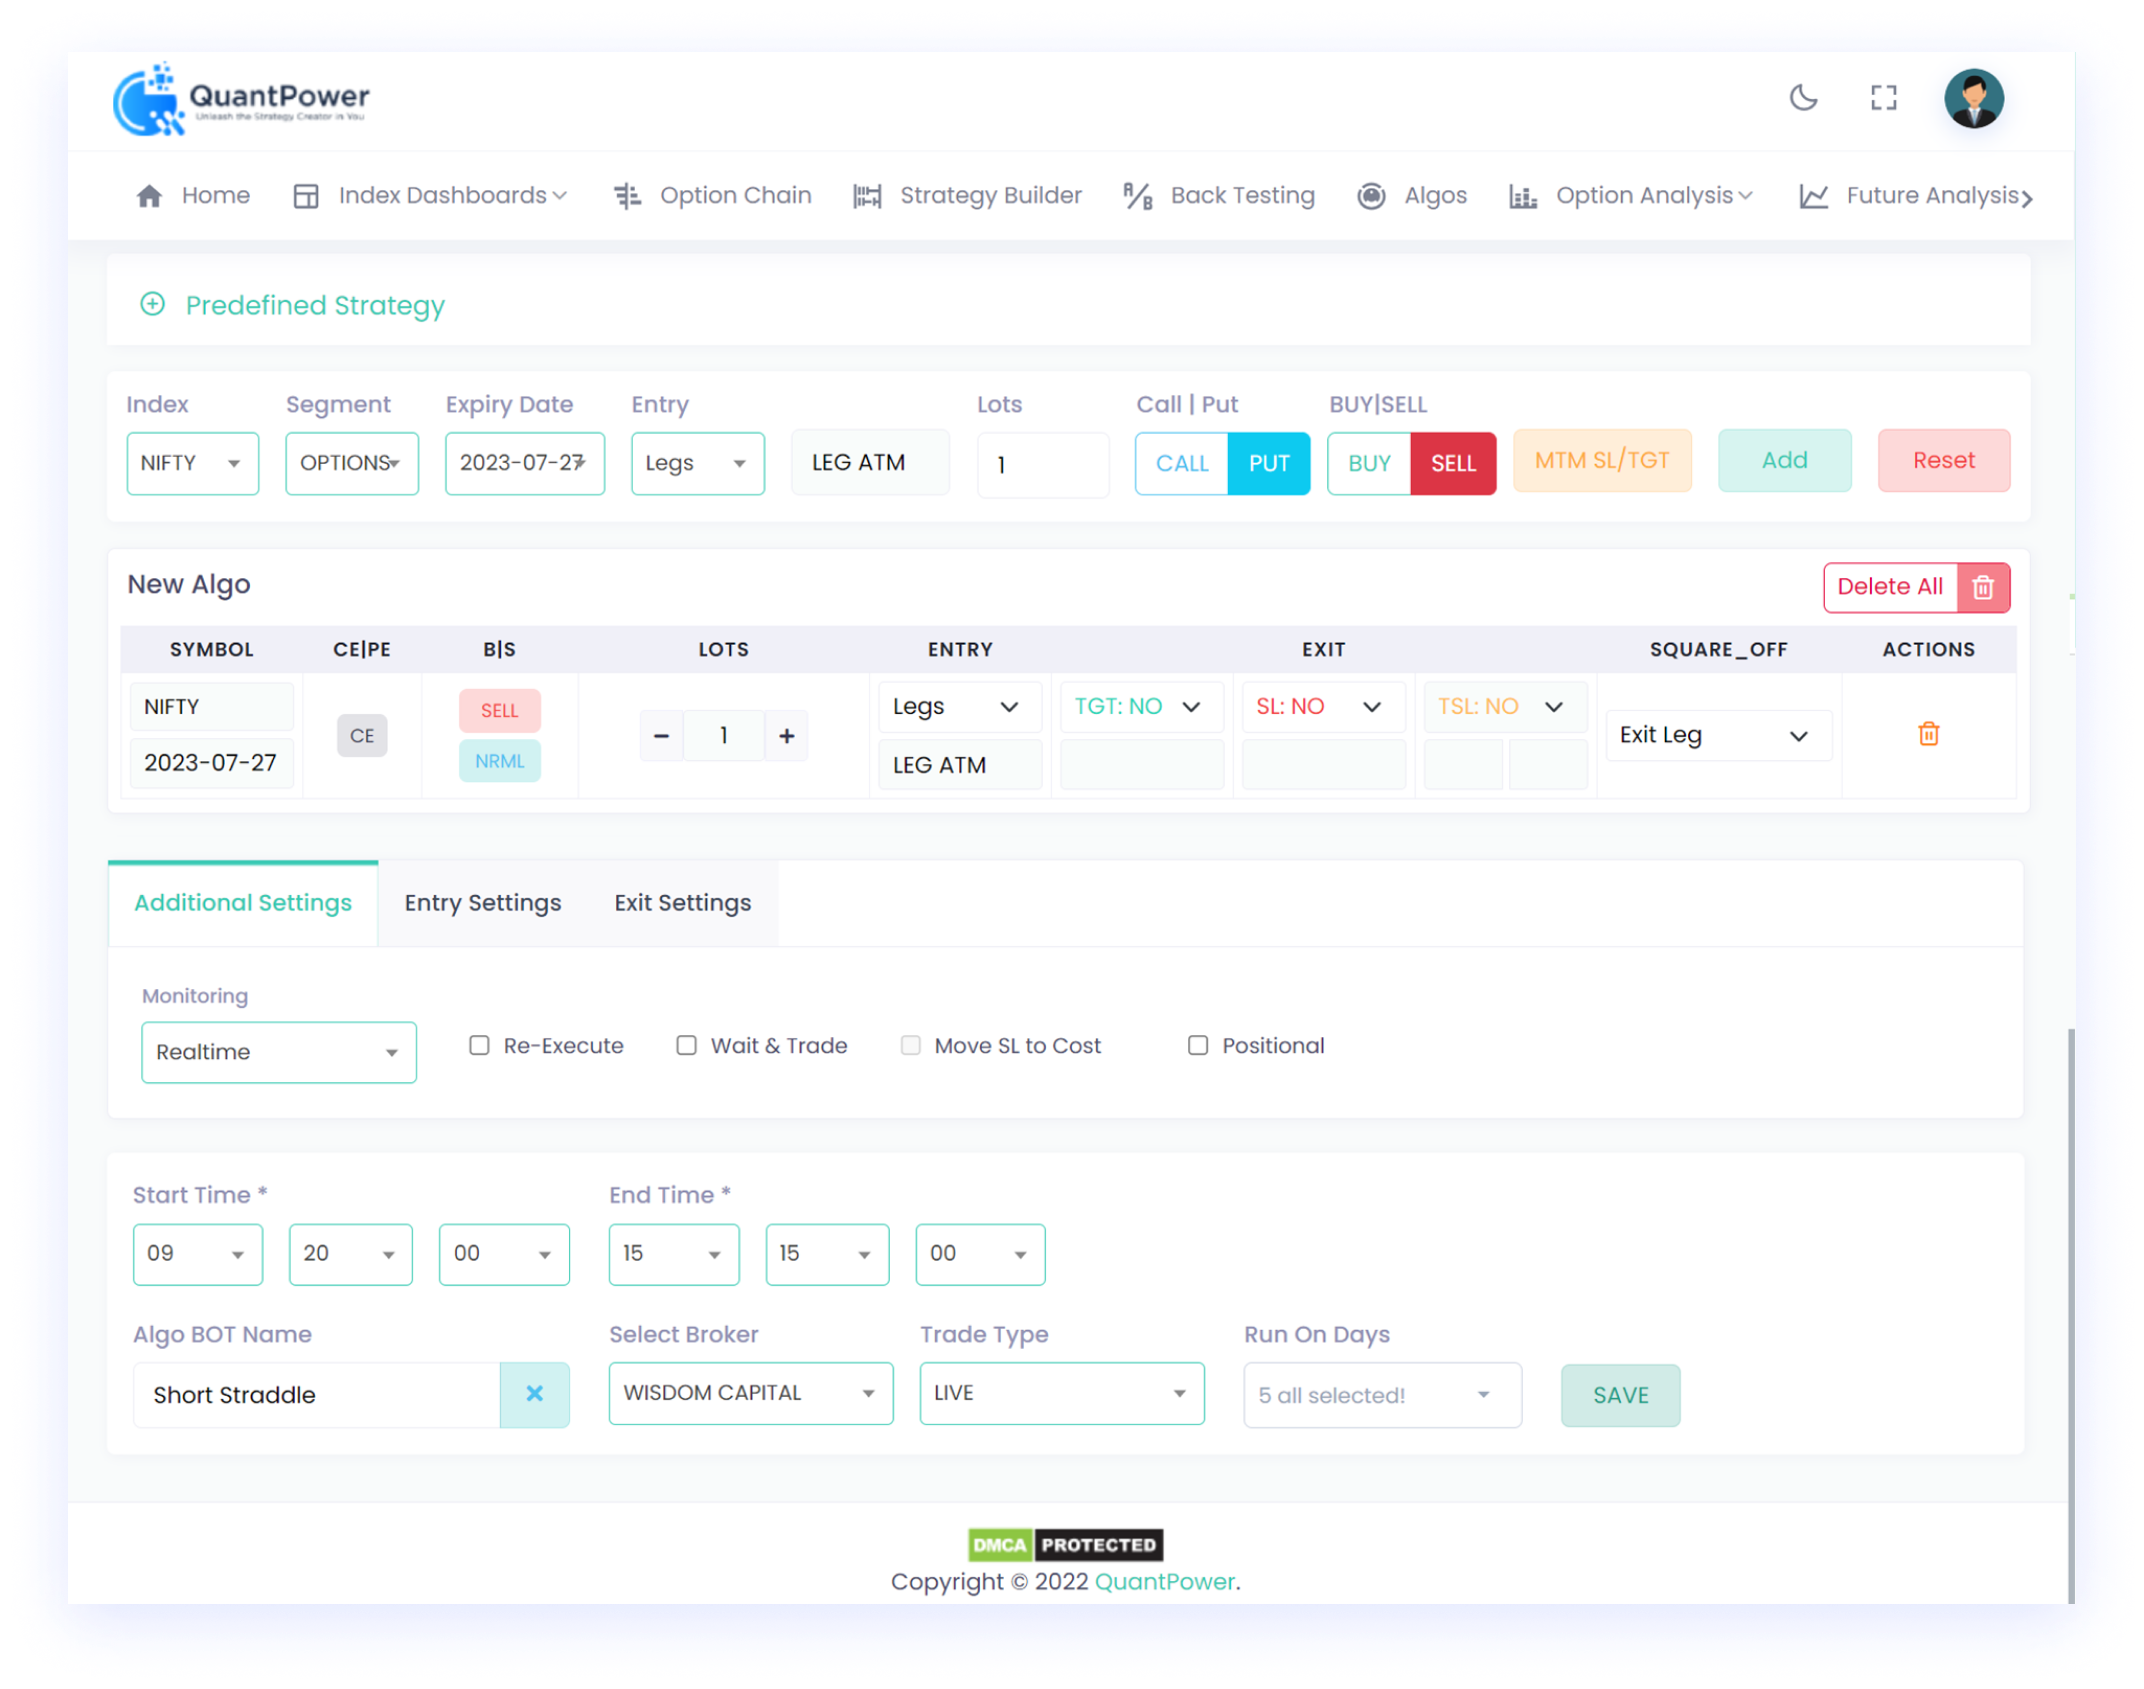
Task: Open the TGT: NO dropdown
Action: [x=1141, y=706]
